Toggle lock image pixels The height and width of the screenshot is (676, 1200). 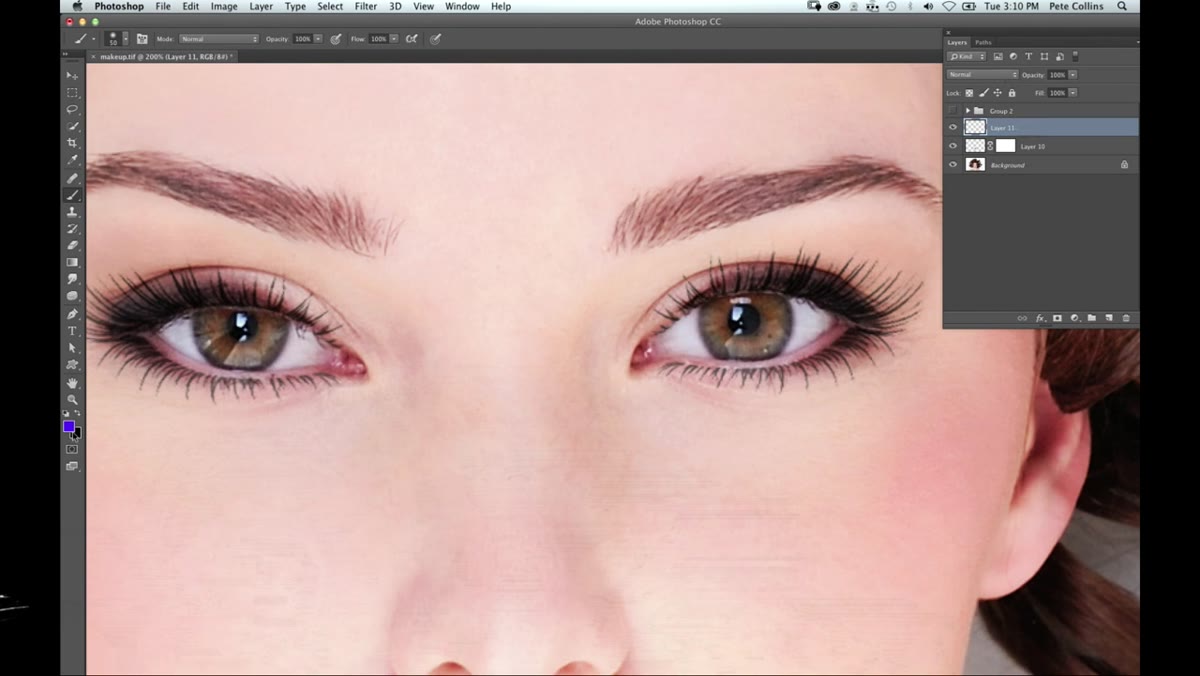(x=984, y=93)
